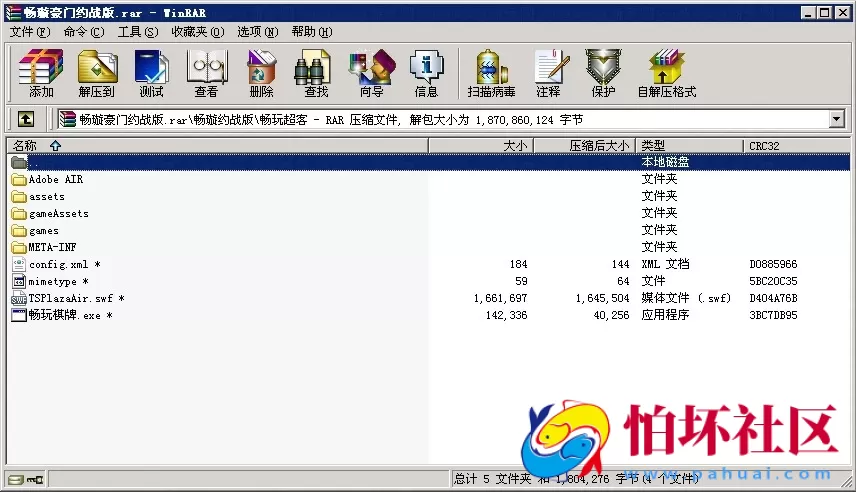856x492 pixels.
Task: Open the 查看 (View) toolbar icon
Action: (206, 73)
